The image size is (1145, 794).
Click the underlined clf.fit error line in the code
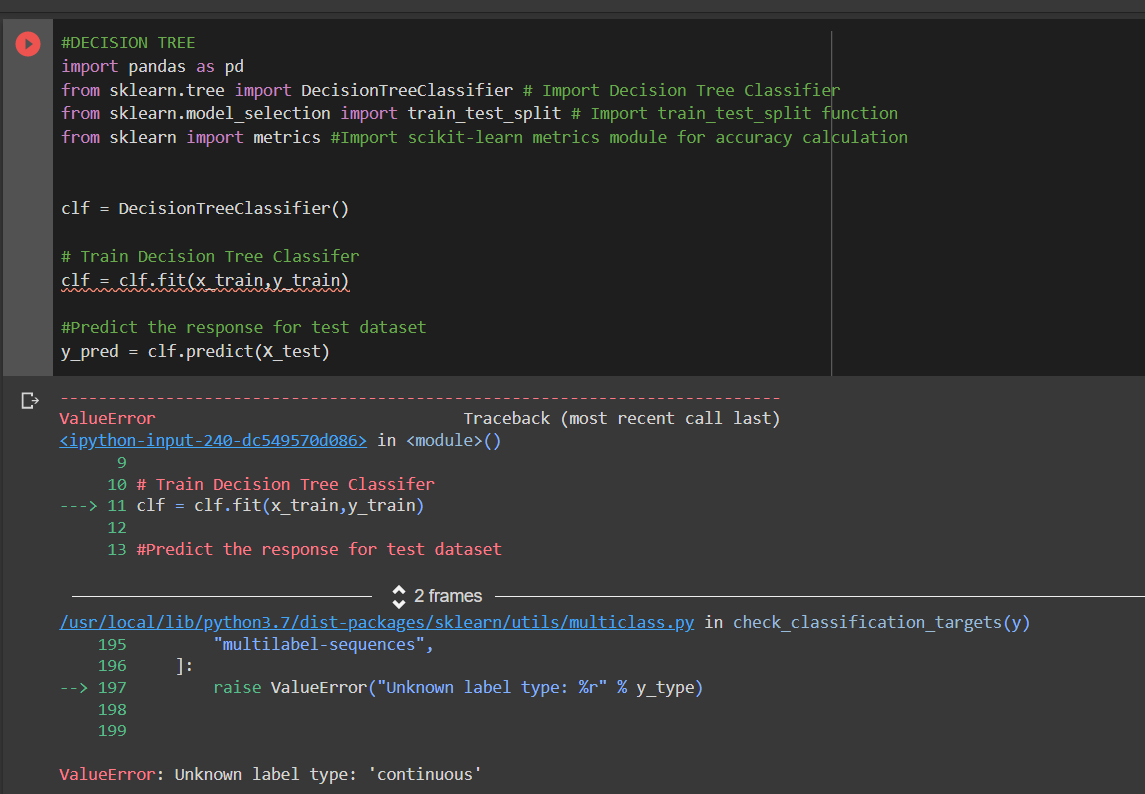(x=205, y=280)
